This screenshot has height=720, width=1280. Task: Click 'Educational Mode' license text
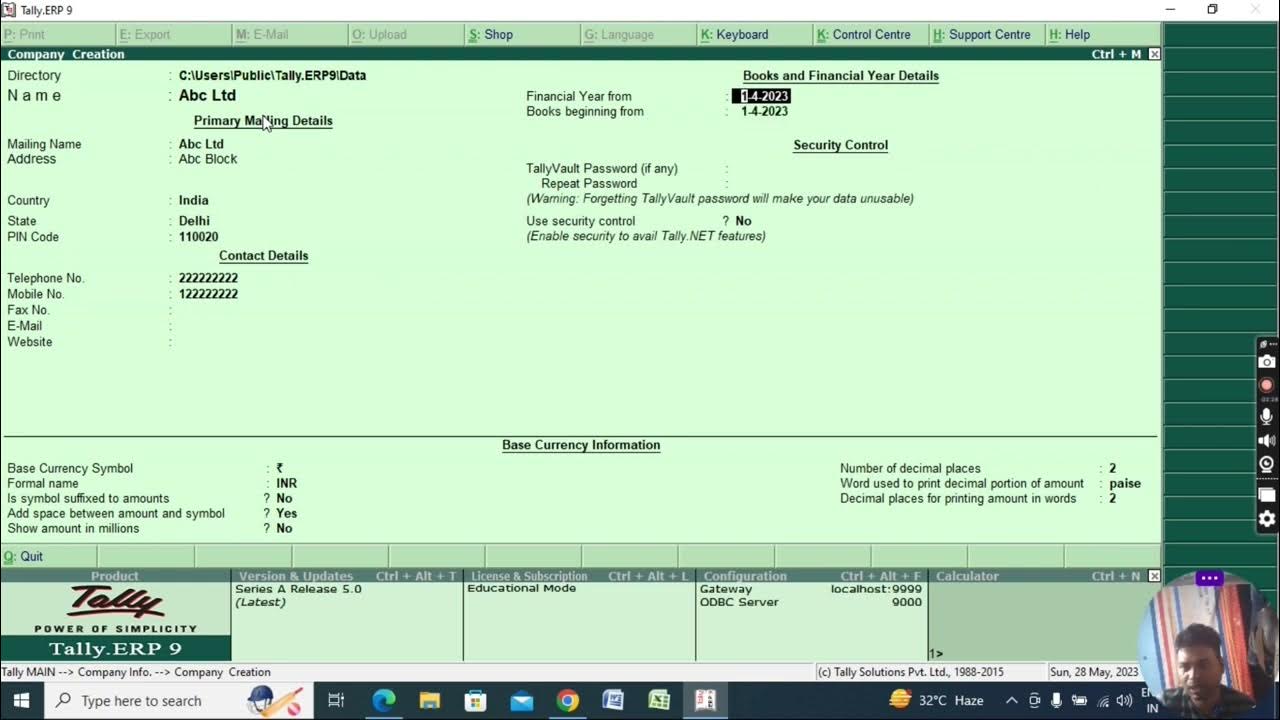tap(521, 588)
